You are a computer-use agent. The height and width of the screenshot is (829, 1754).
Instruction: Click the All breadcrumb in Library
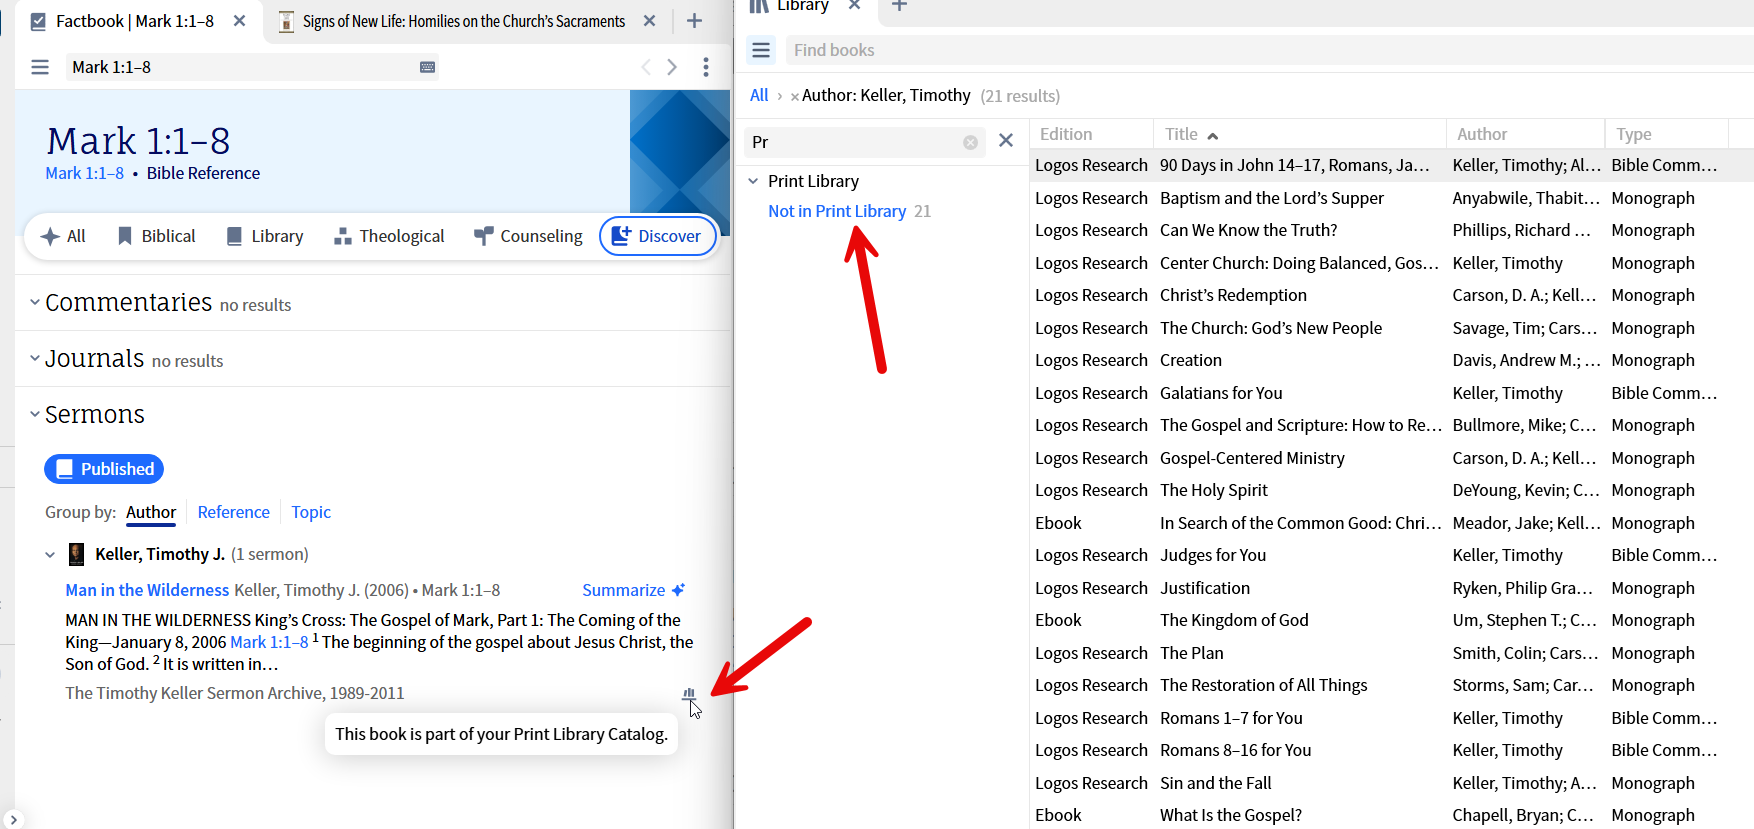point(759,95)
